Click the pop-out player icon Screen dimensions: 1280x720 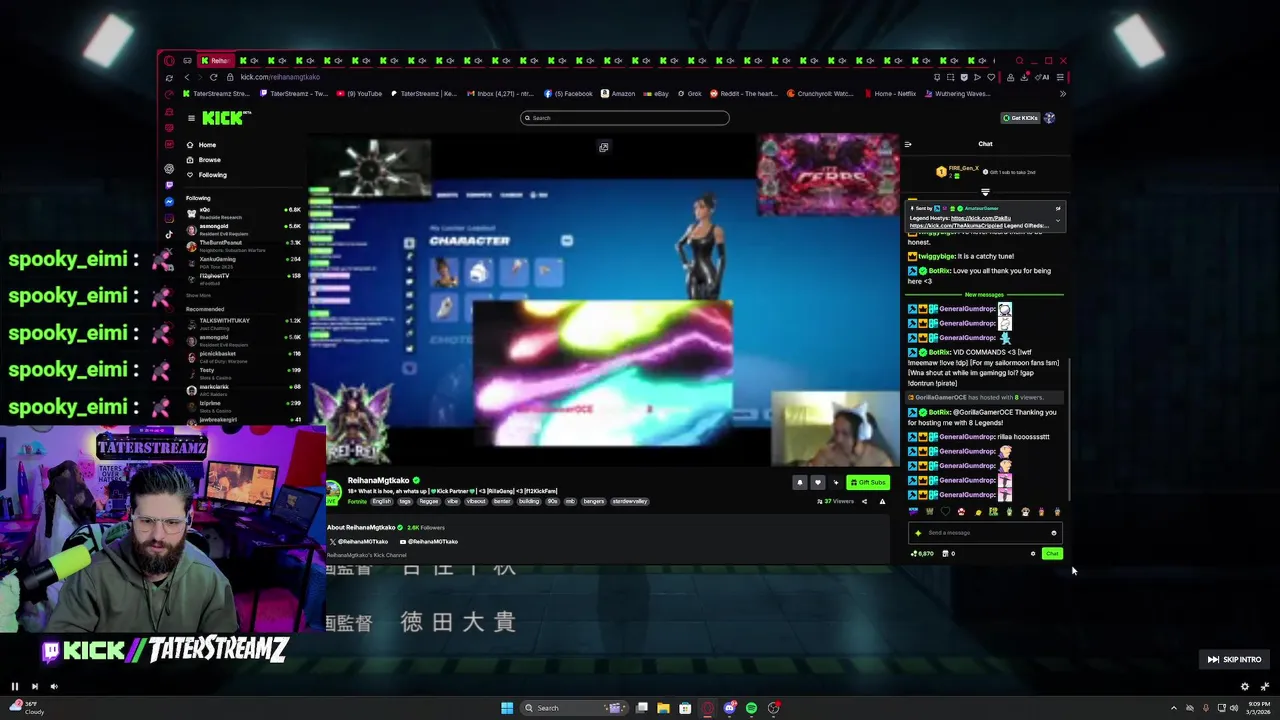[604, 147]
